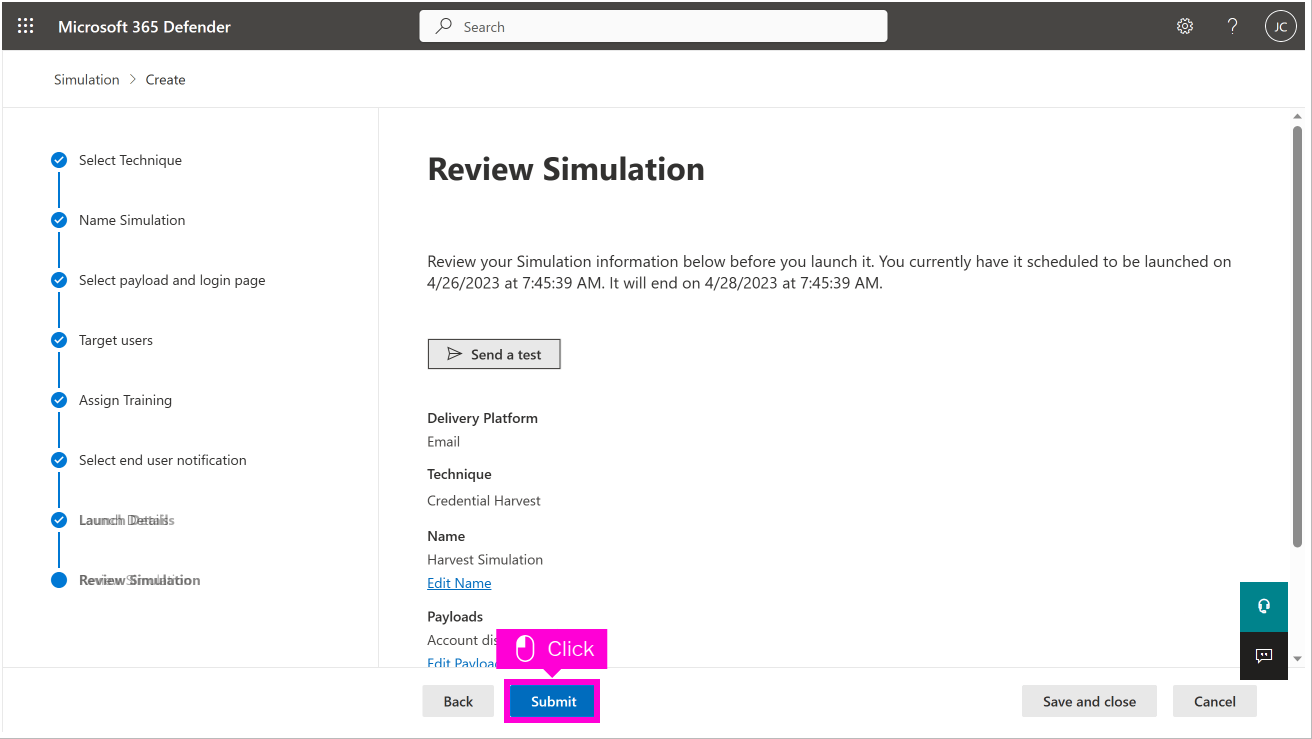The image size is (1312, 739).
Task: Open the feedback chat icon
Action: [x=1263, y=656]
